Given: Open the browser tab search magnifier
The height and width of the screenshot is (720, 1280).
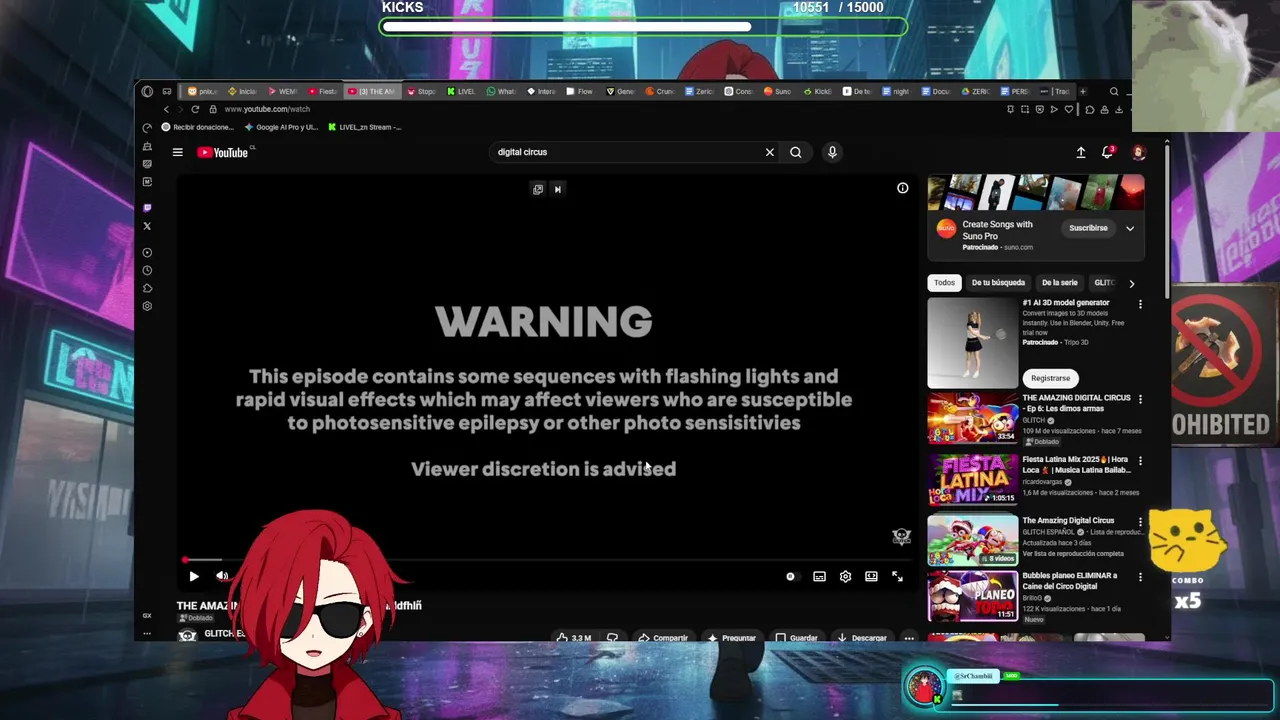Looking at the screenshot, I should click(x=1114, y=91).
